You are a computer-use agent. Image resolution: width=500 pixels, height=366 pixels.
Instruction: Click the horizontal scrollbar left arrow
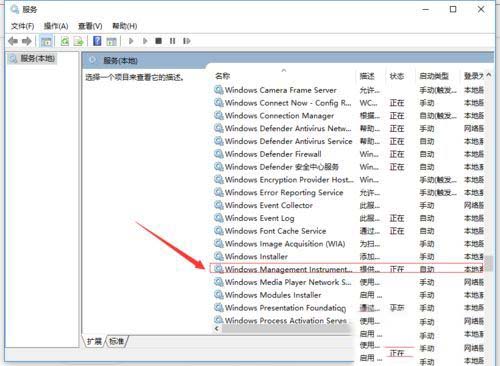point(217,329)
